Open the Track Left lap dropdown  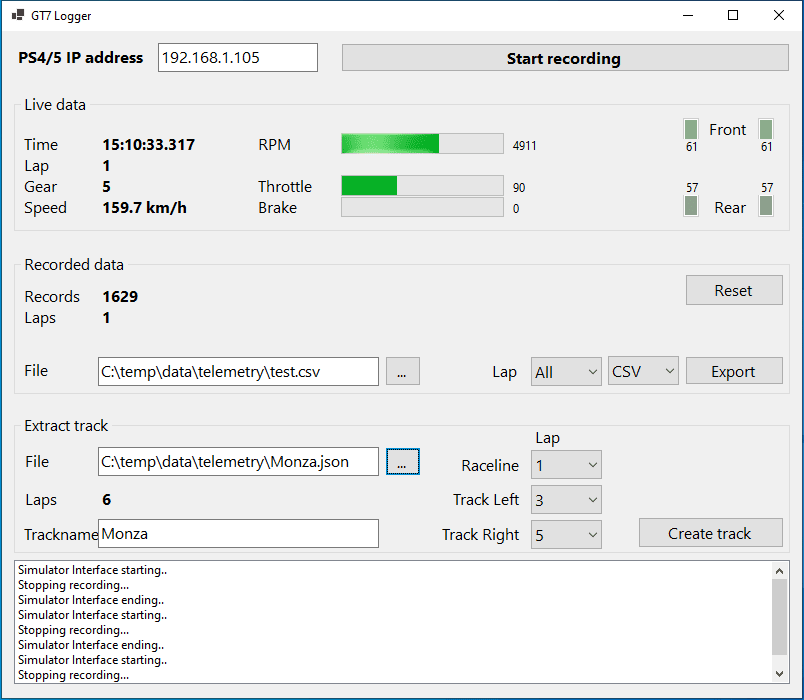(x=566, y=499)
